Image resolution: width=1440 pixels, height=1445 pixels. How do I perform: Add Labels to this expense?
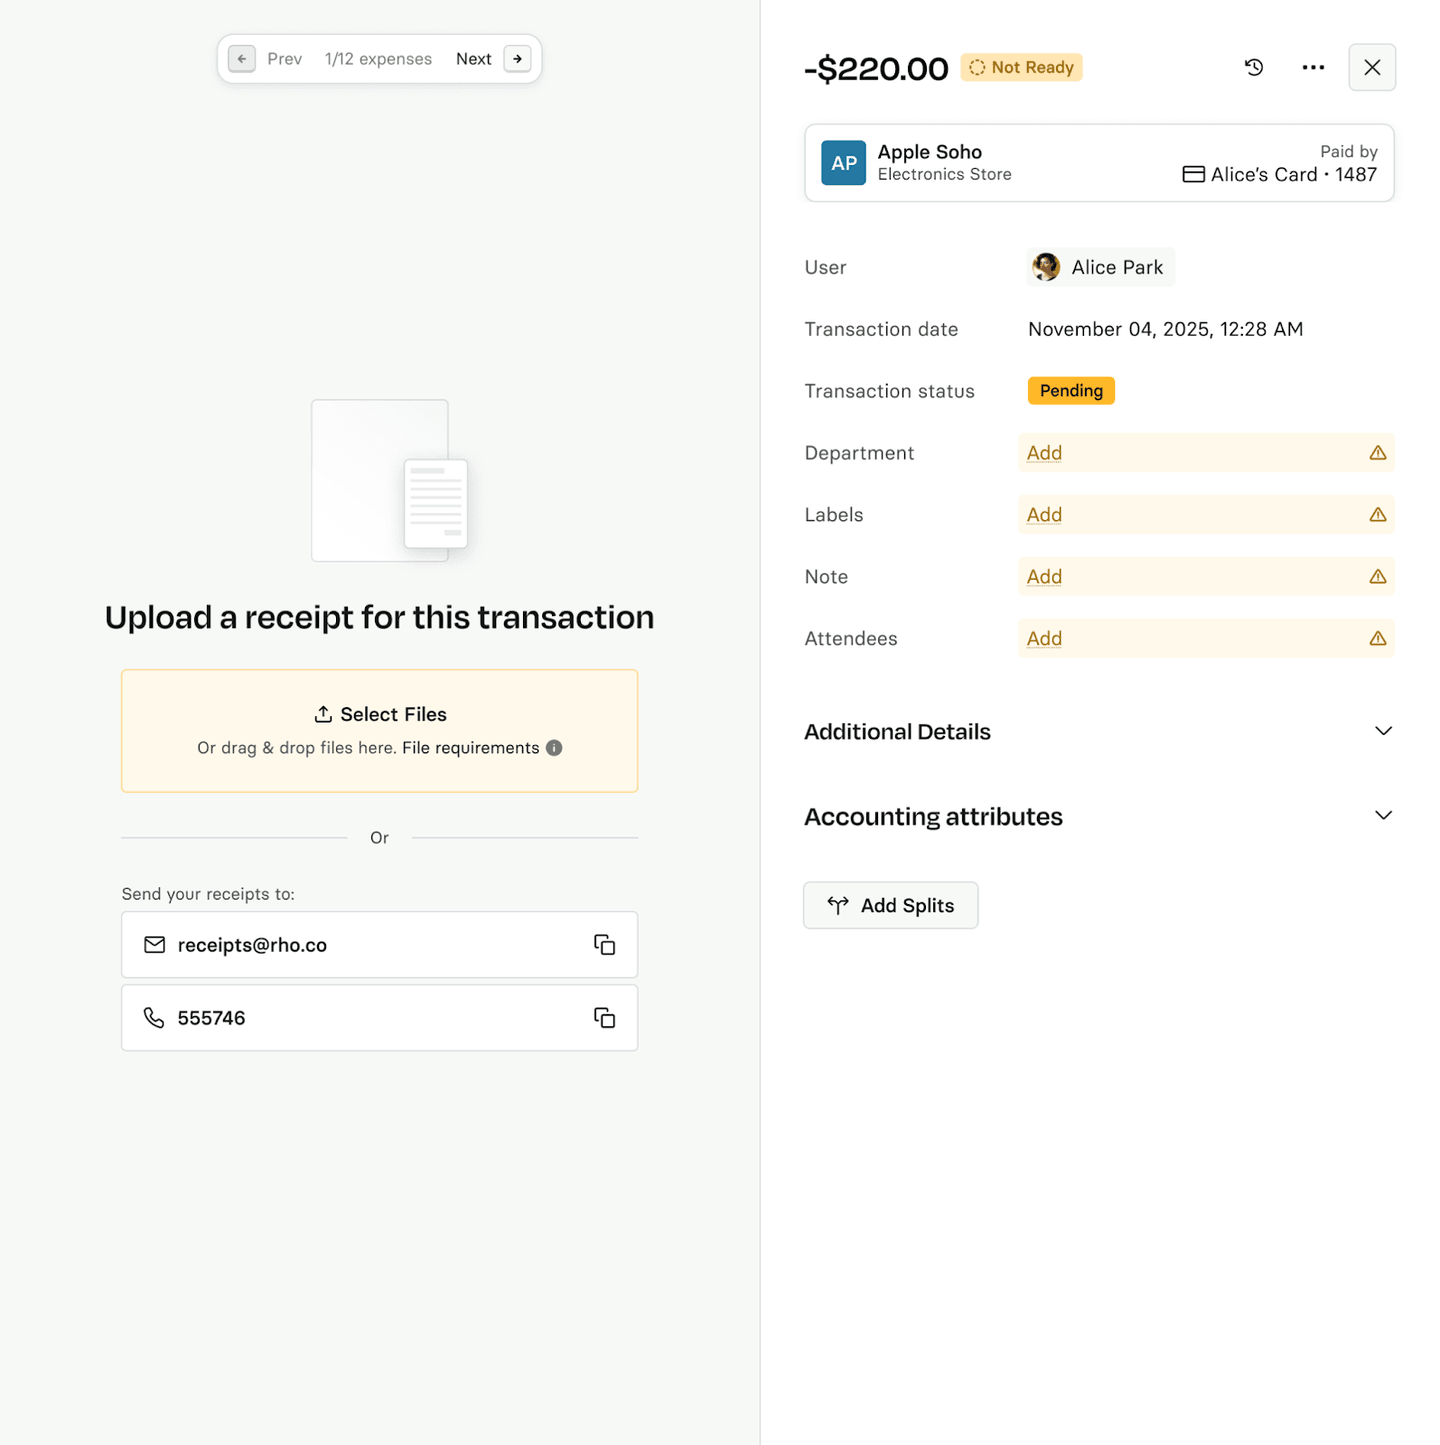(x=1044, y=515)
